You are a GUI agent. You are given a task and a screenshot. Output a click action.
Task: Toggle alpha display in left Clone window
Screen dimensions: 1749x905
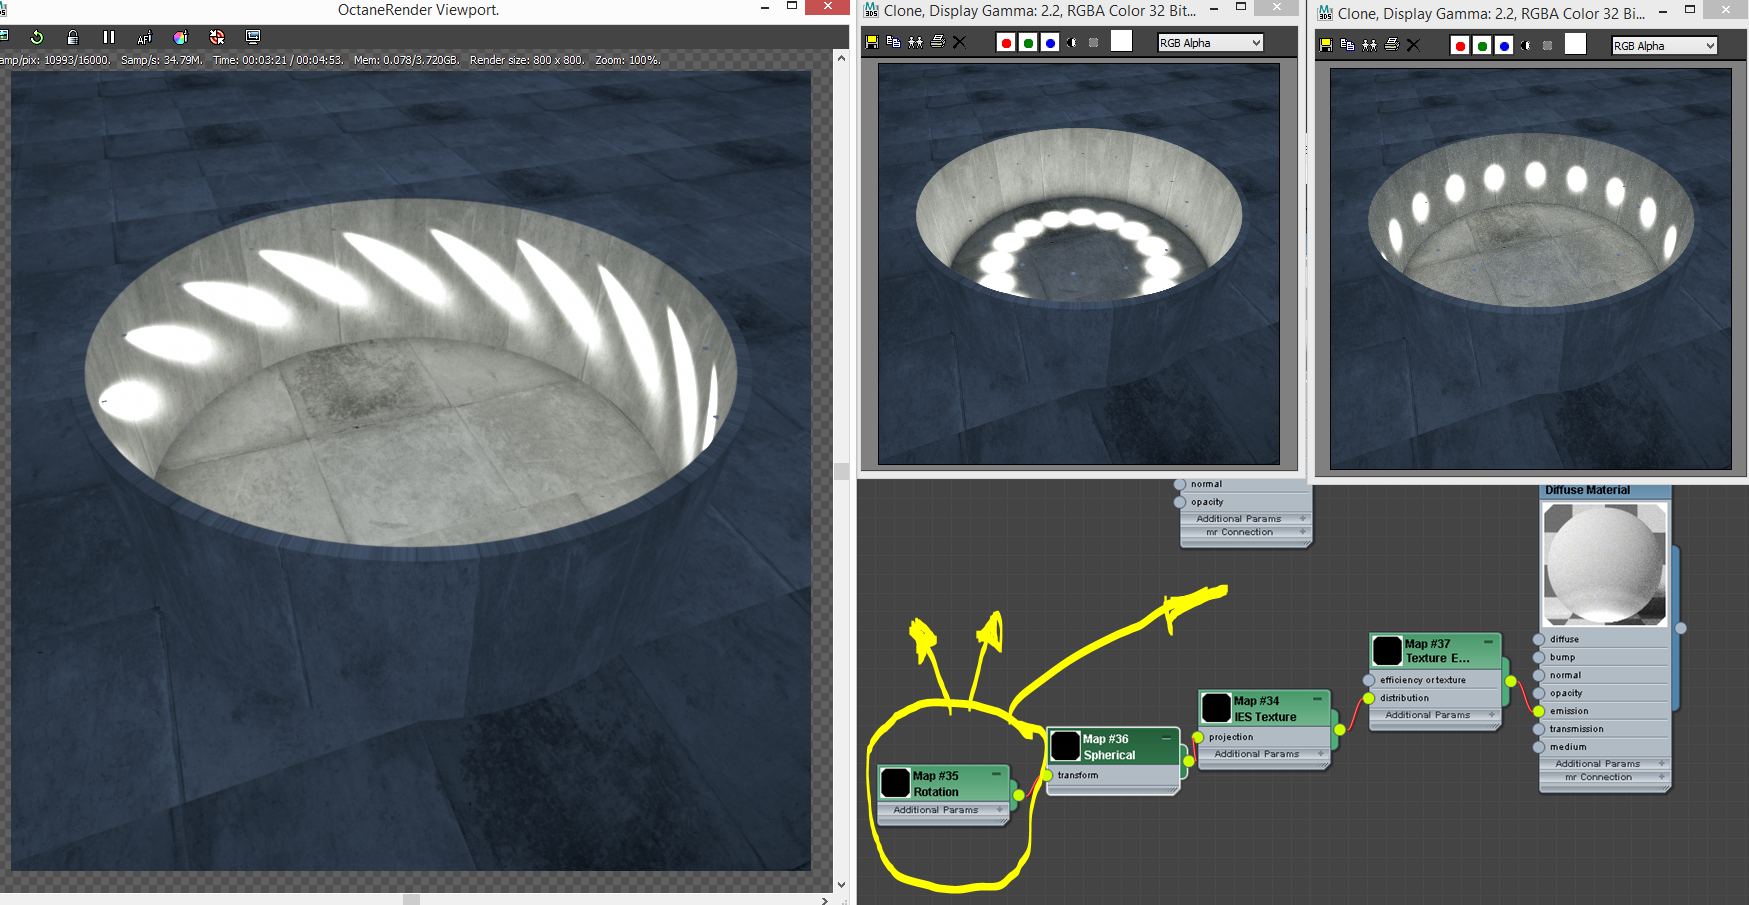(x=1072, y=42)
